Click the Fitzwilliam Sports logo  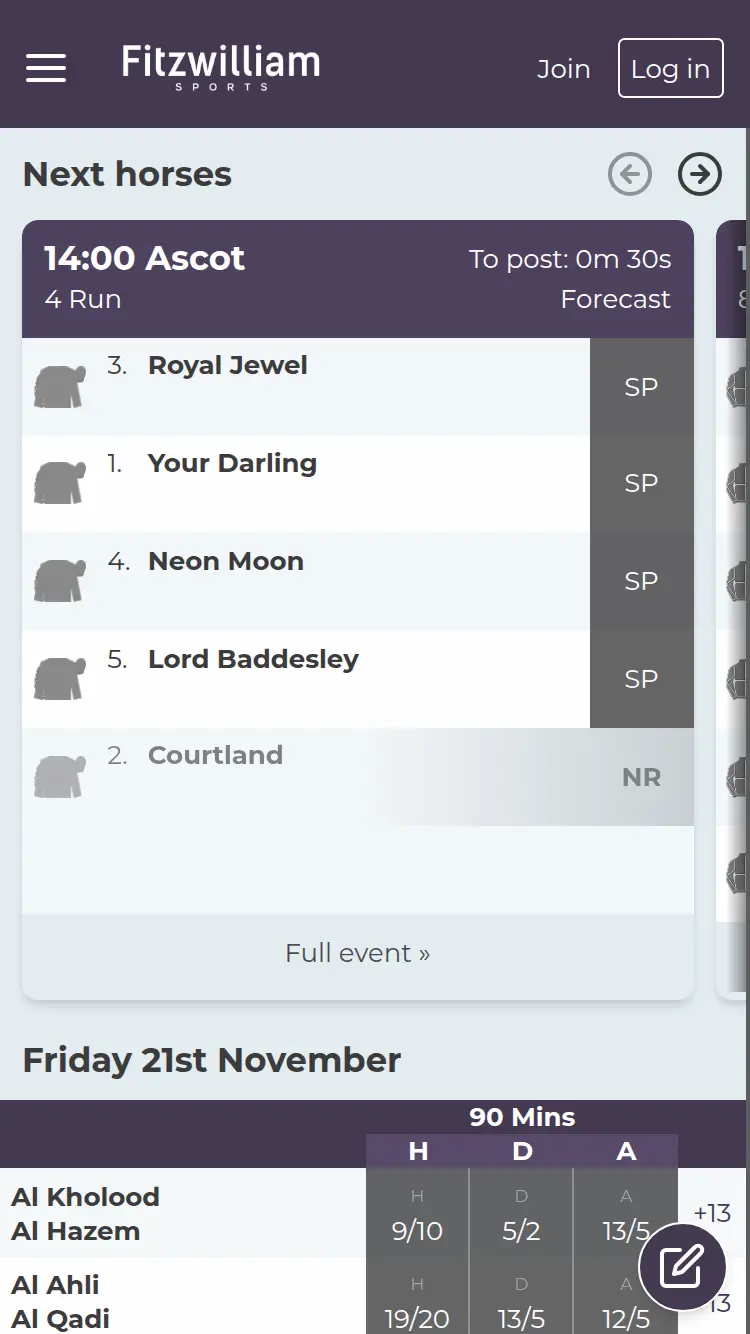point(221,67)
